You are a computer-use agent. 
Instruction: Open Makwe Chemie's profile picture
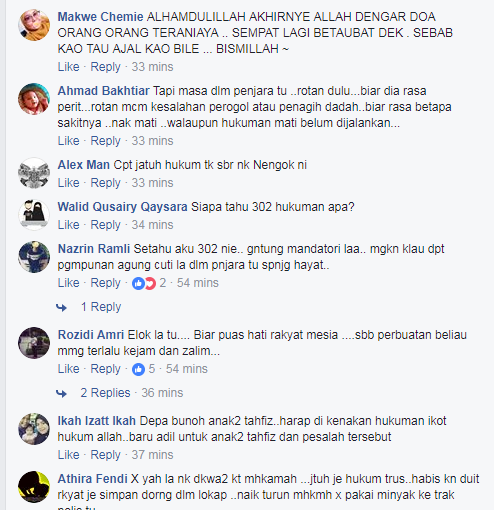(34, 25)
